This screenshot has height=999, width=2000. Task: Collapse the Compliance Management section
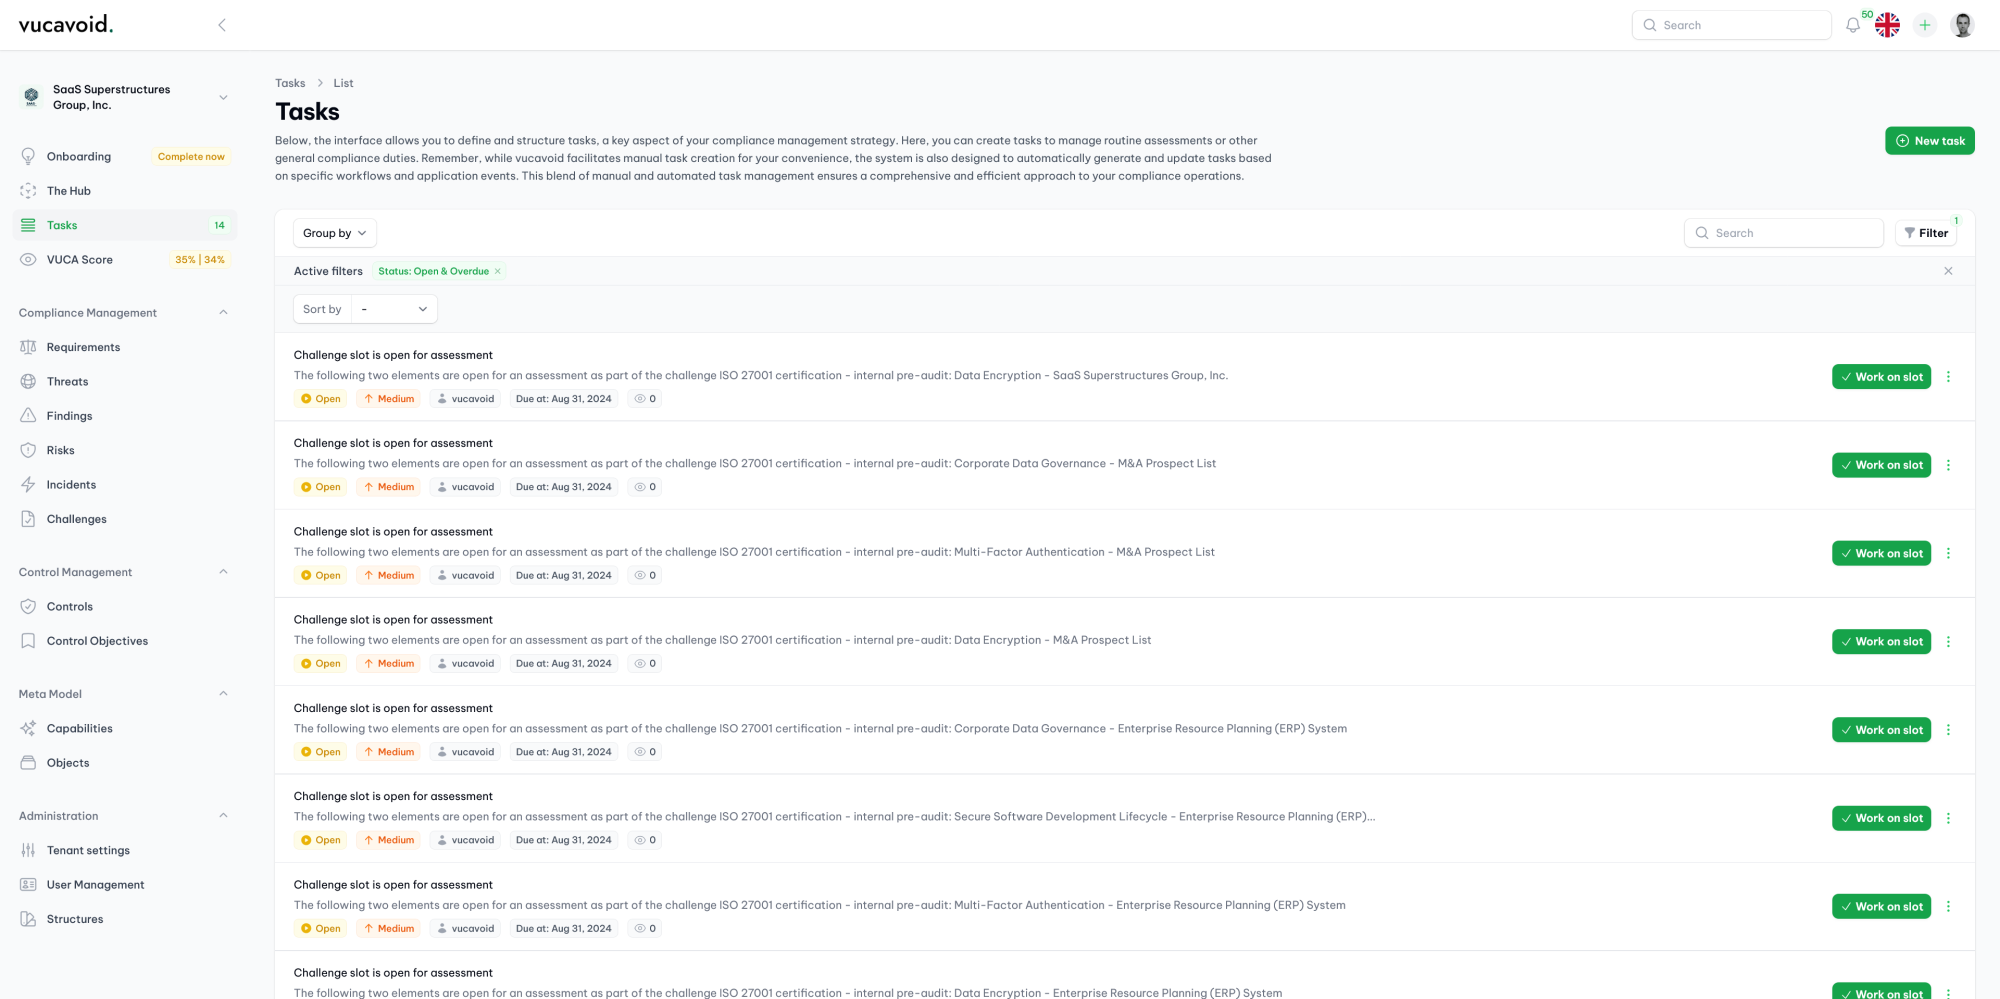click(222, 312)
